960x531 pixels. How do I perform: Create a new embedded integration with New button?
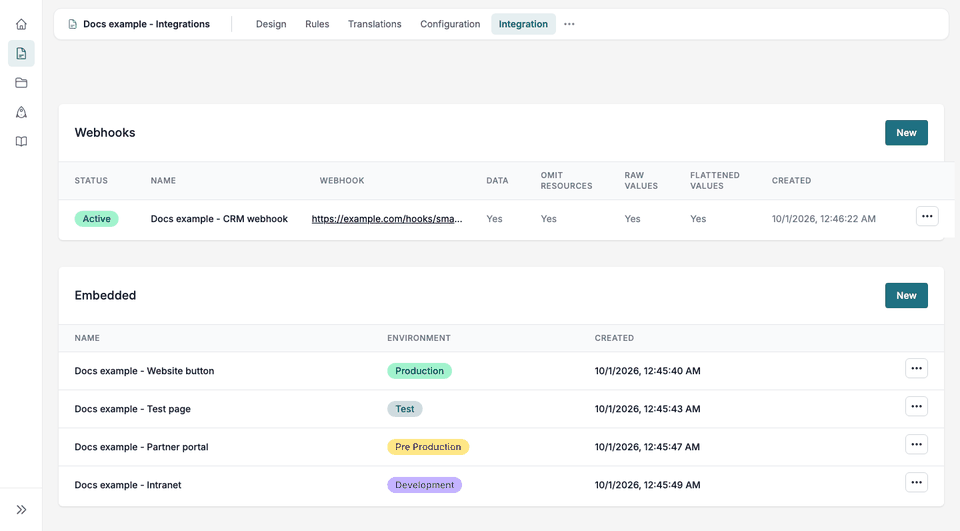[x=906, y=296]
